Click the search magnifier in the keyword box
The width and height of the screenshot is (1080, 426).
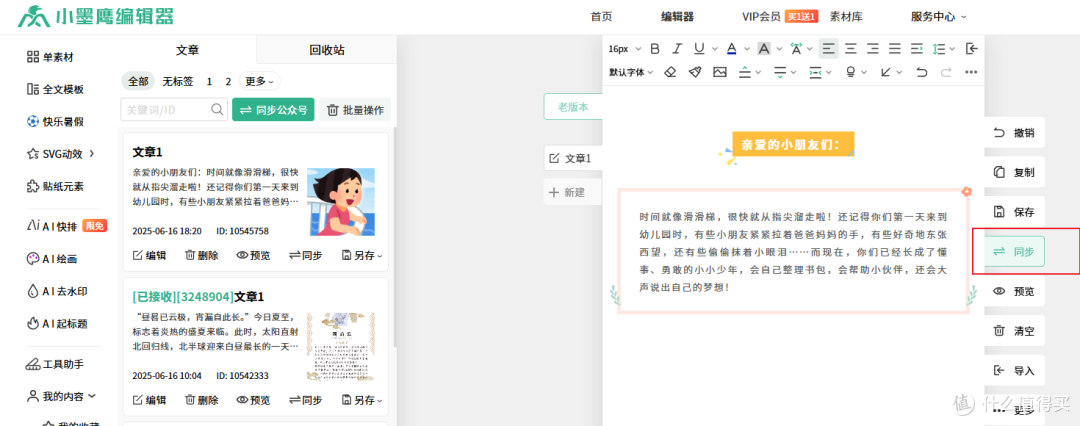217,109
